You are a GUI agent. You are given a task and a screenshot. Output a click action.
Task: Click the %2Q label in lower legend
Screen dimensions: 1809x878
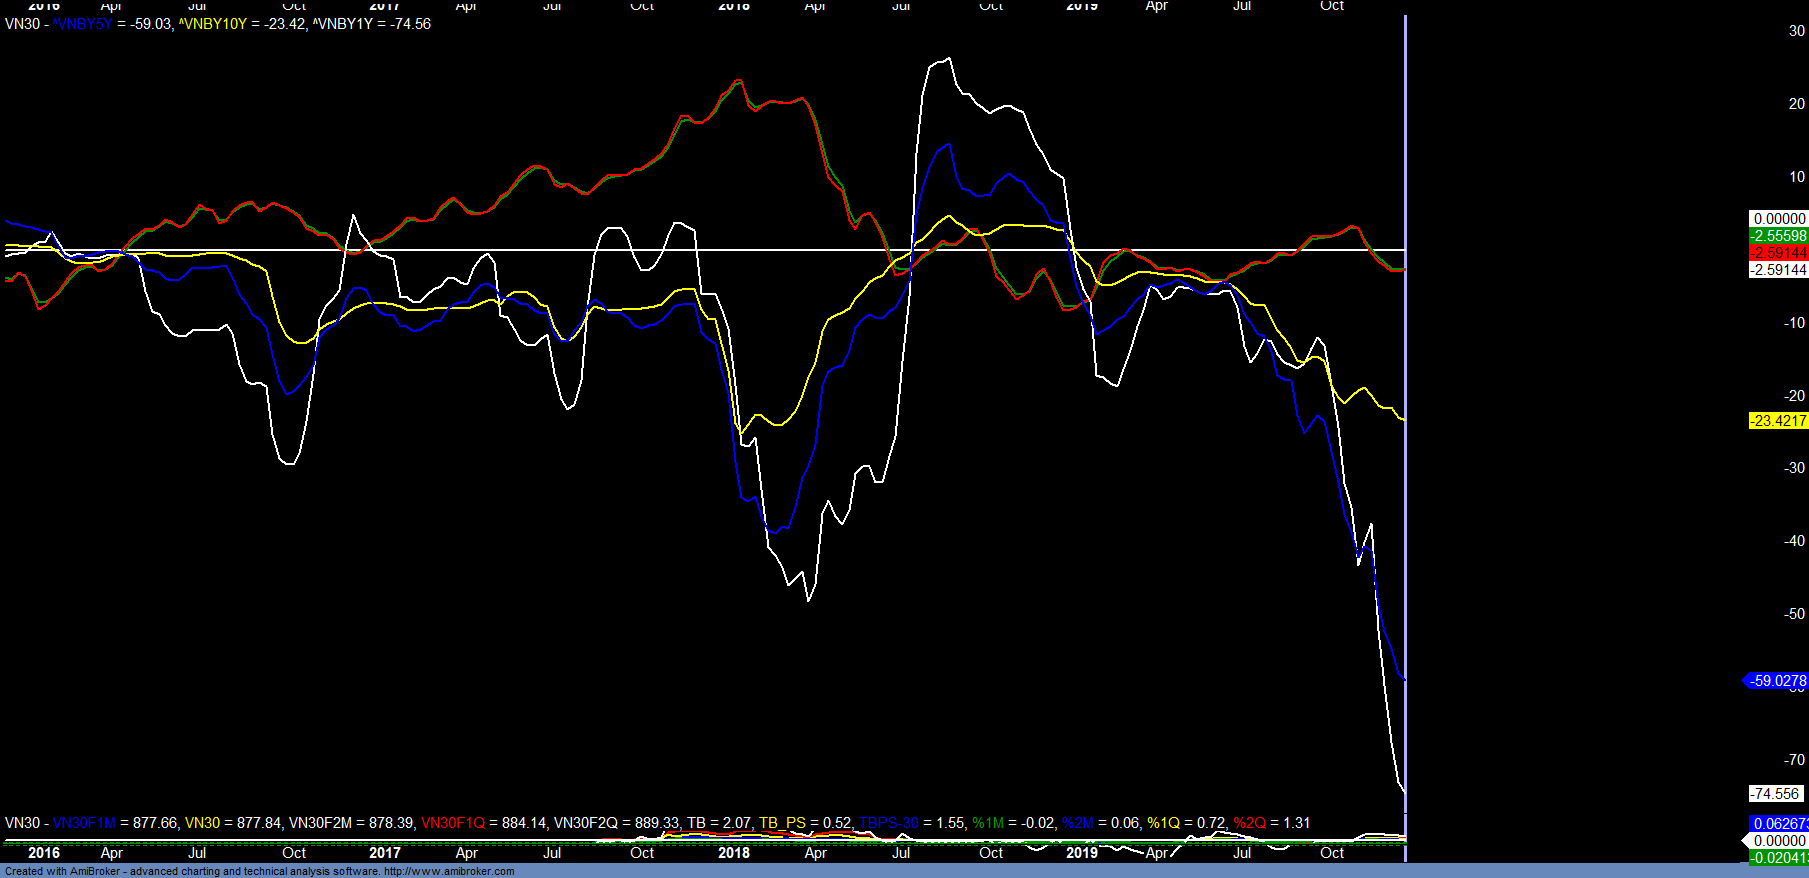[1249, 823]
